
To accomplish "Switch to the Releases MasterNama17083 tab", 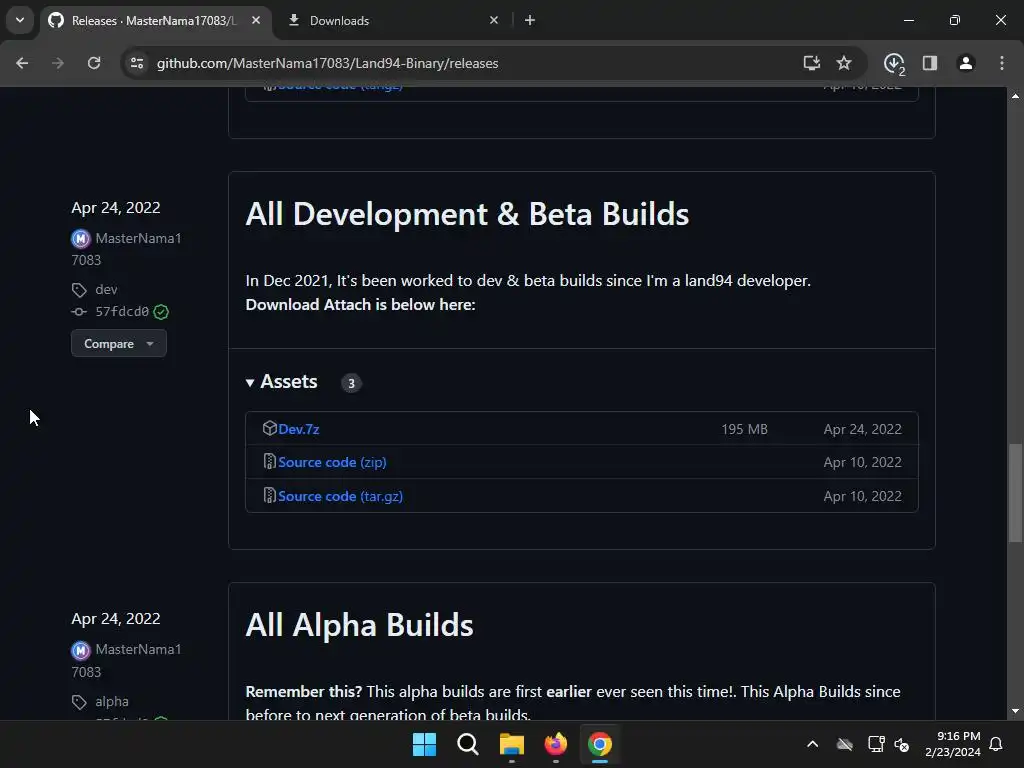I will [155, 21].
